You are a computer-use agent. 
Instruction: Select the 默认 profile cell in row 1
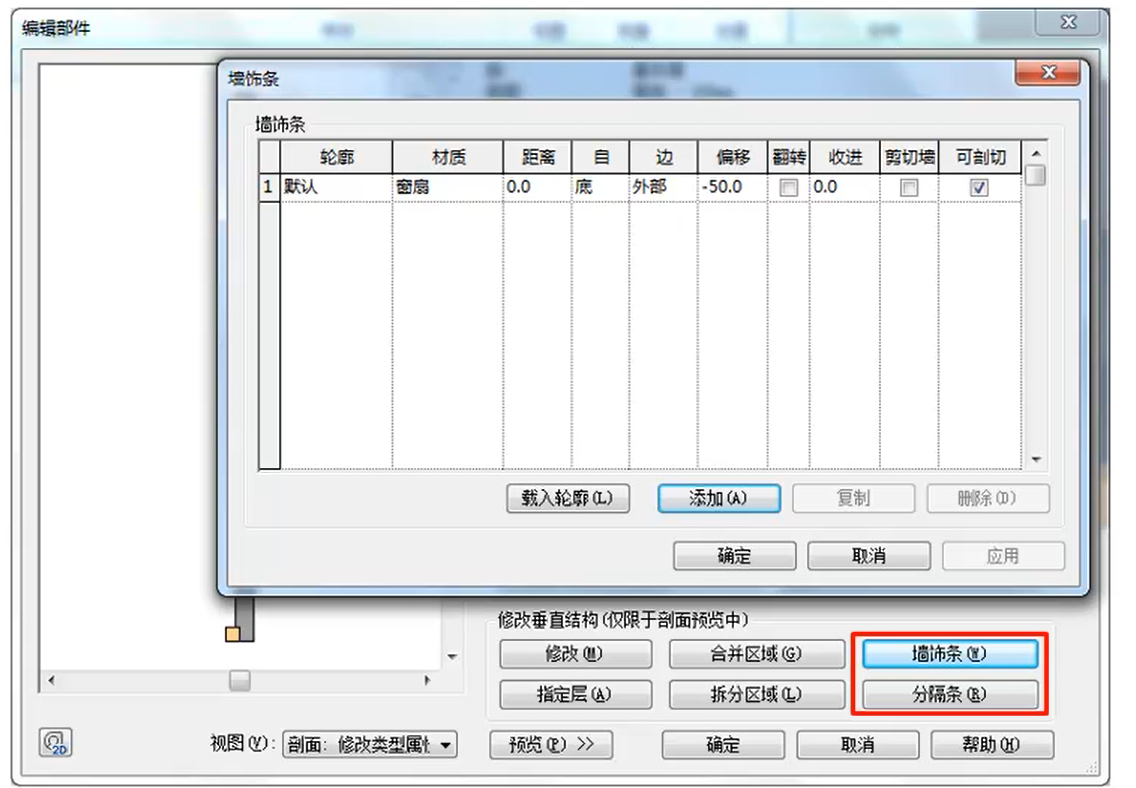click(x=335, y=187)
